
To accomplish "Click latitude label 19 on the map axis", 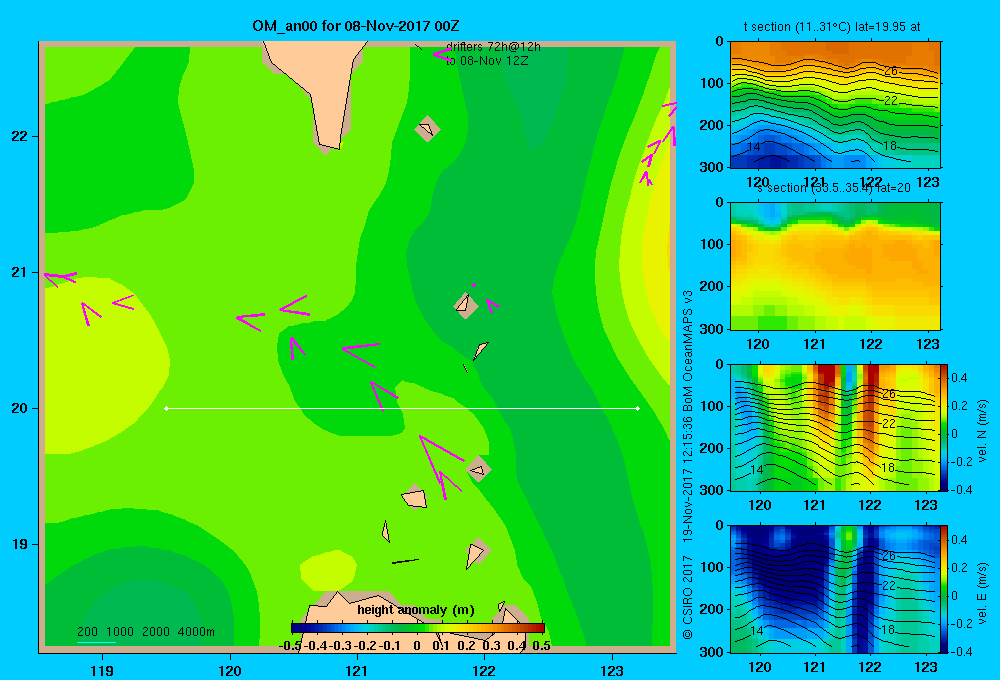I will [20, 544].
